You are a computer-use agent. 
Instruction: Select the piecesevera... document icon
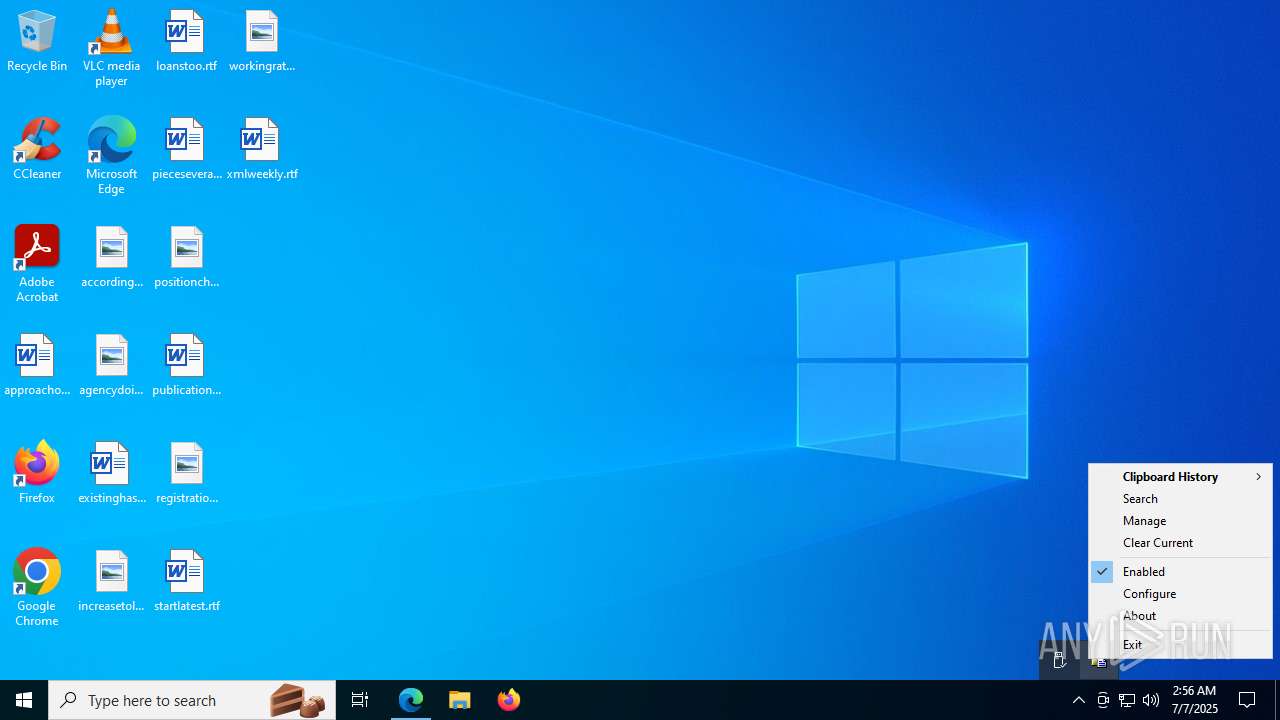(x=186, y=149)
